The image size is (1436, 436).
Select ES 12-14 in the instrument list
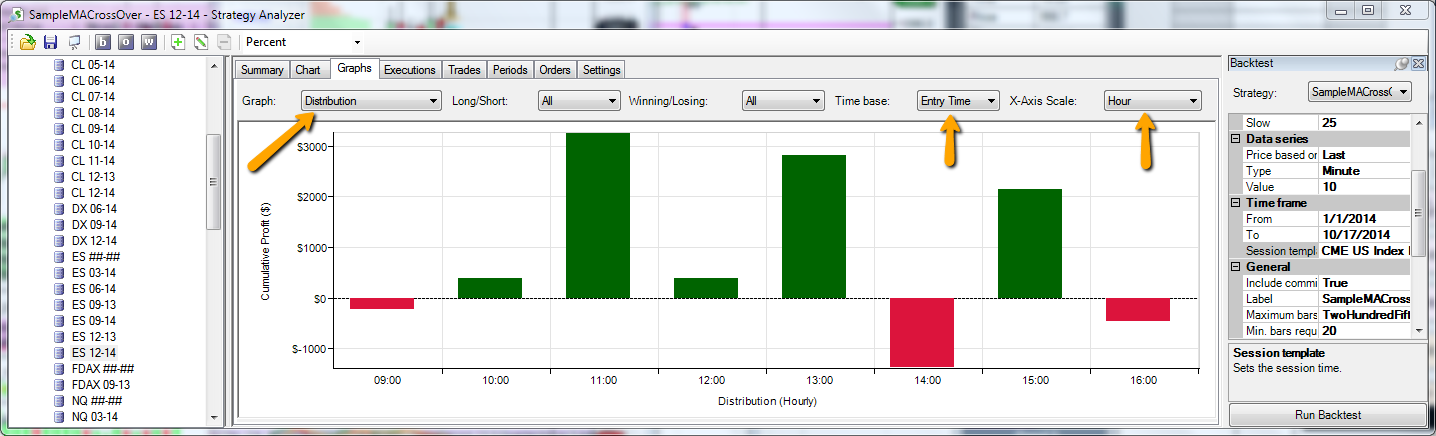tap(93, 353)
